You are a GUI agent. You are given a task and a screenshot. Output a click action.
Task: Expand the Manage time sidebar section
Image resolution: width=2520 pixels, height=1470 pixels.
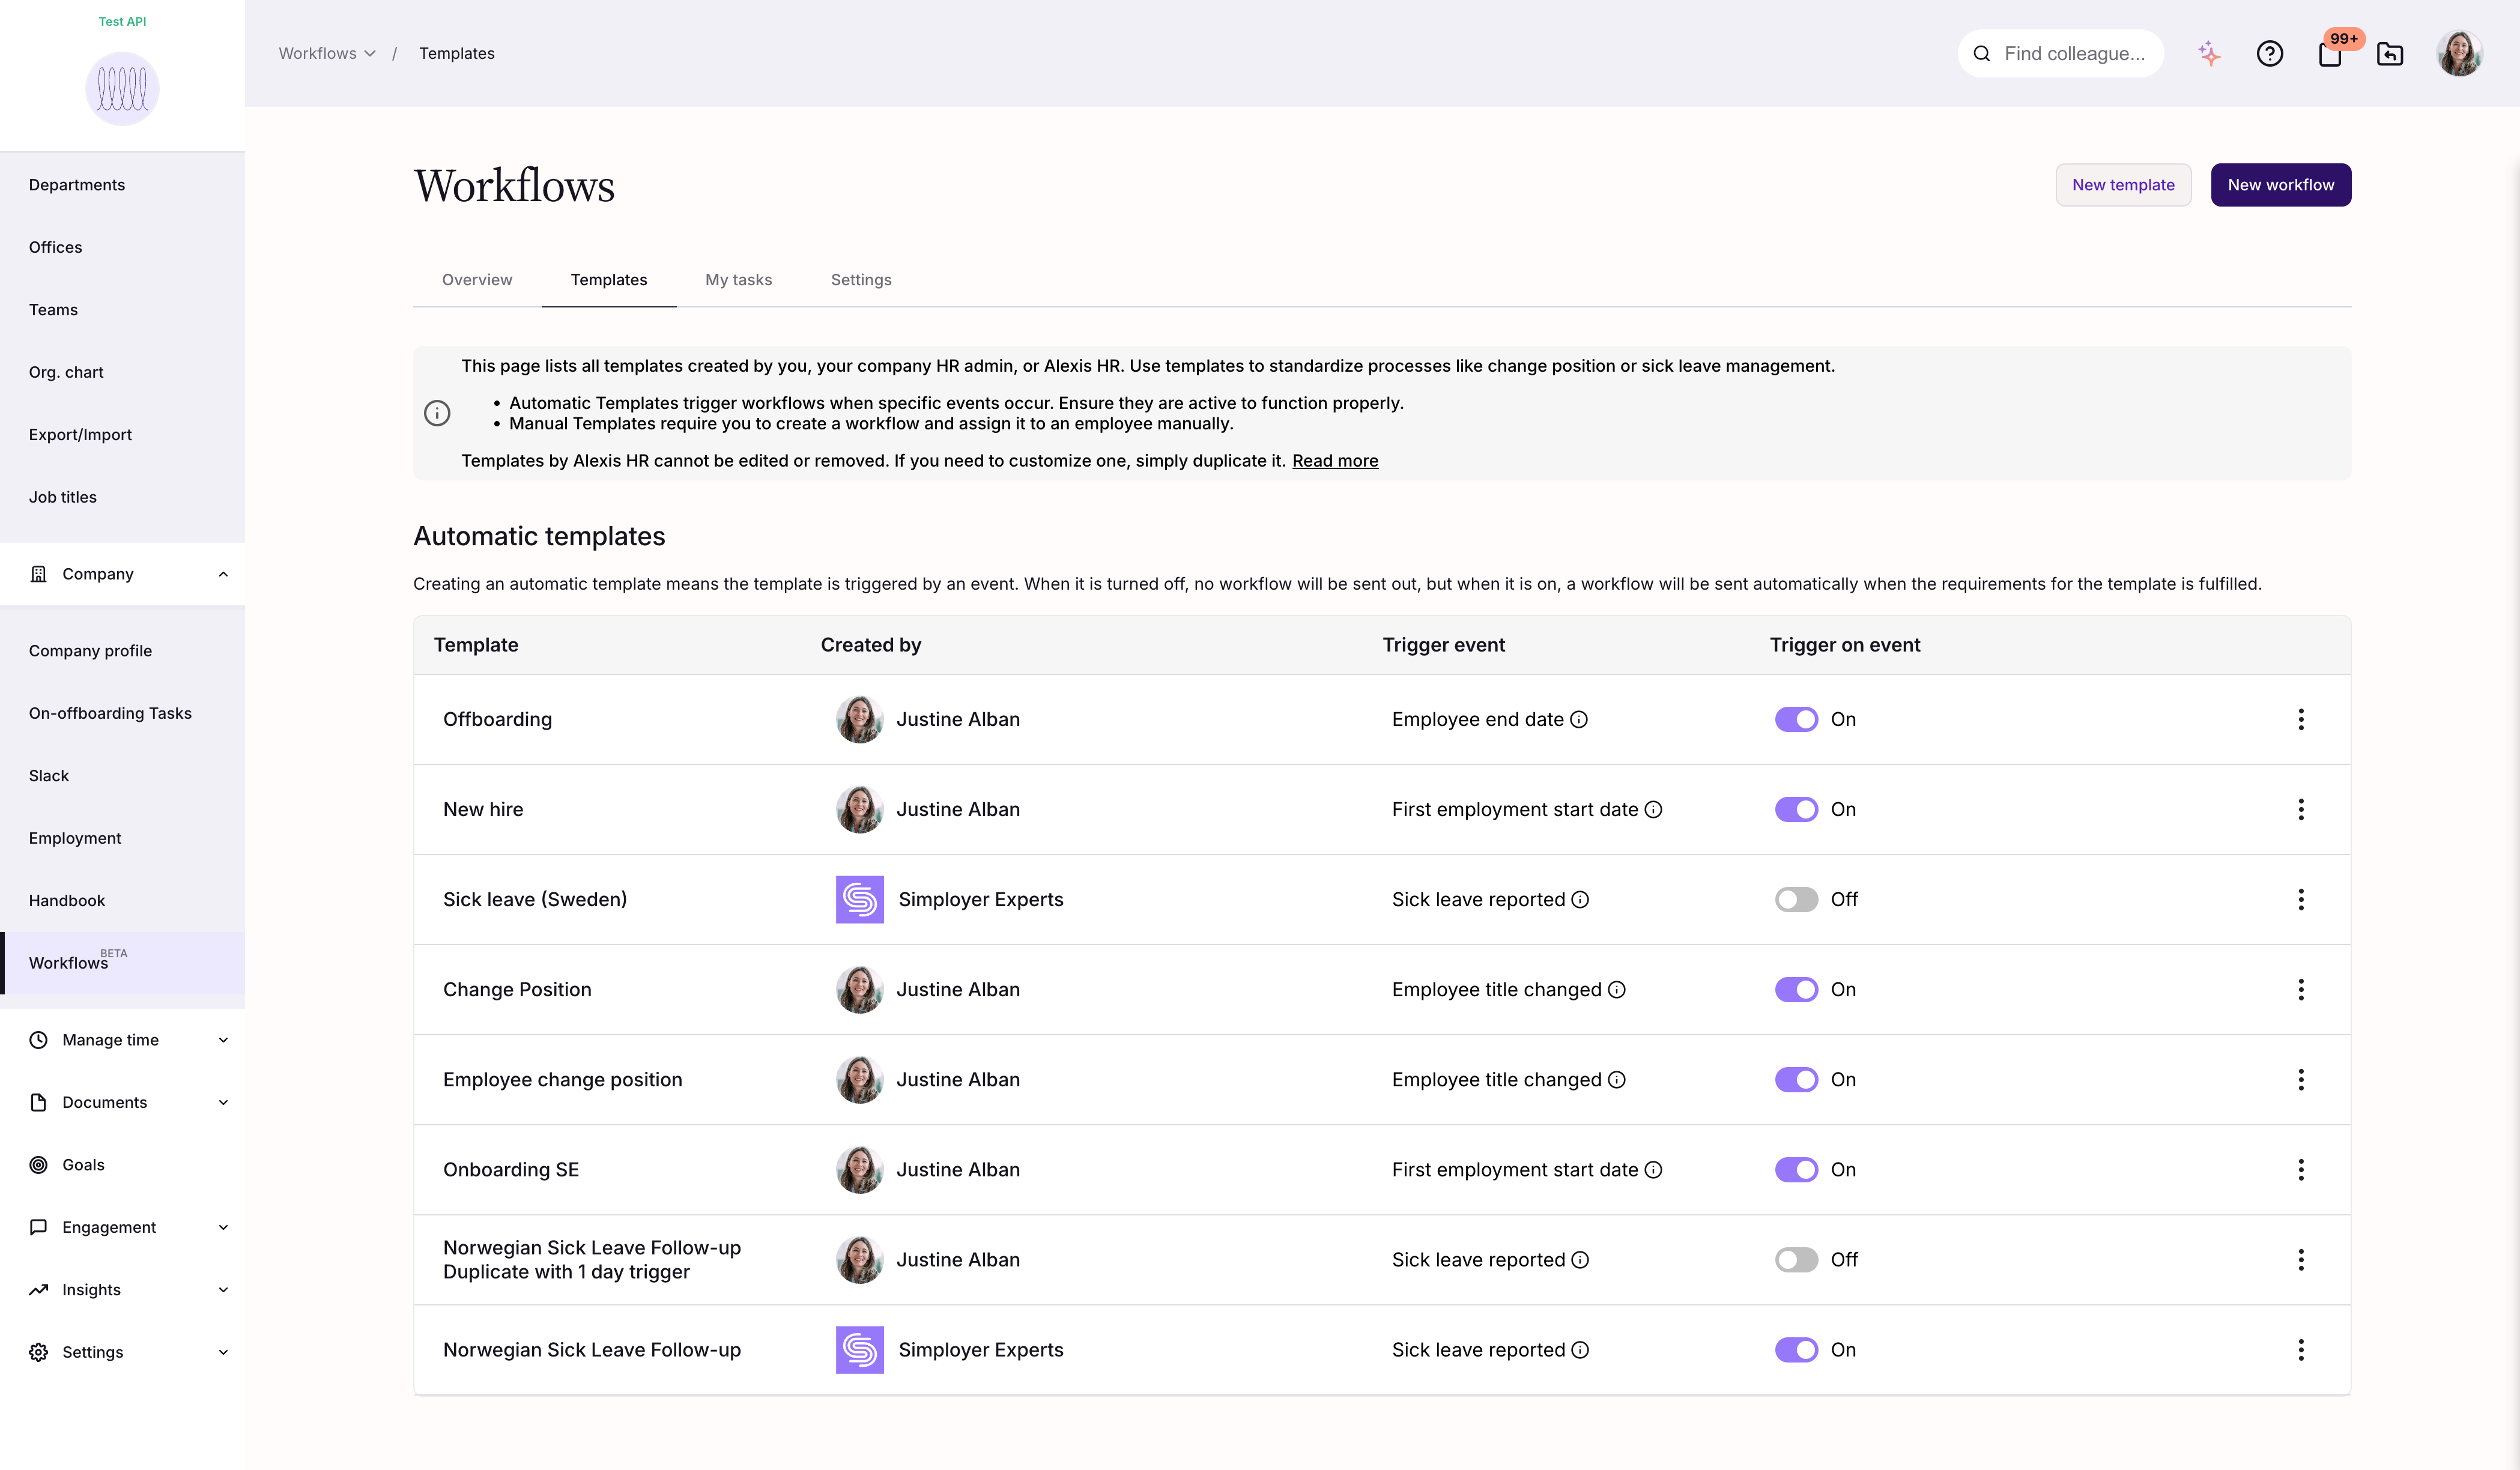coord(223,1039)
